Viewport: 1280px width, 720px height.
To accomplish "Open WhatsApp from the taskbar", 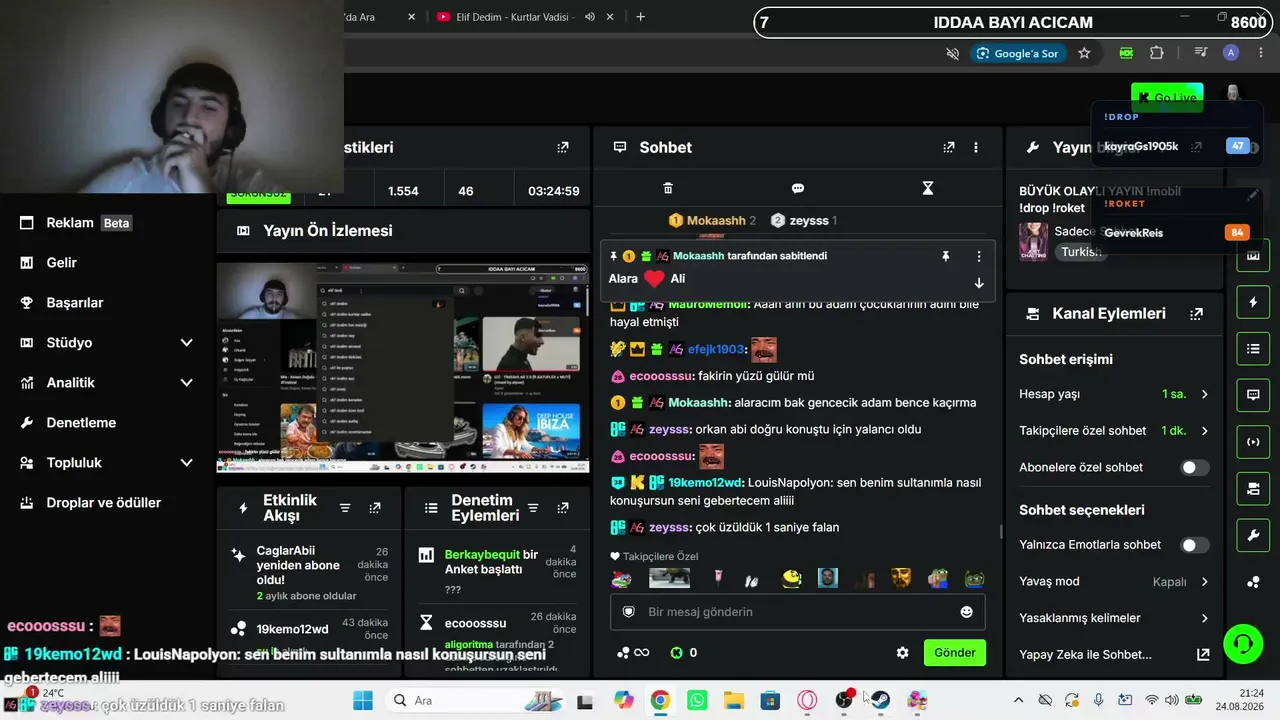I will (x=697, y=700).
